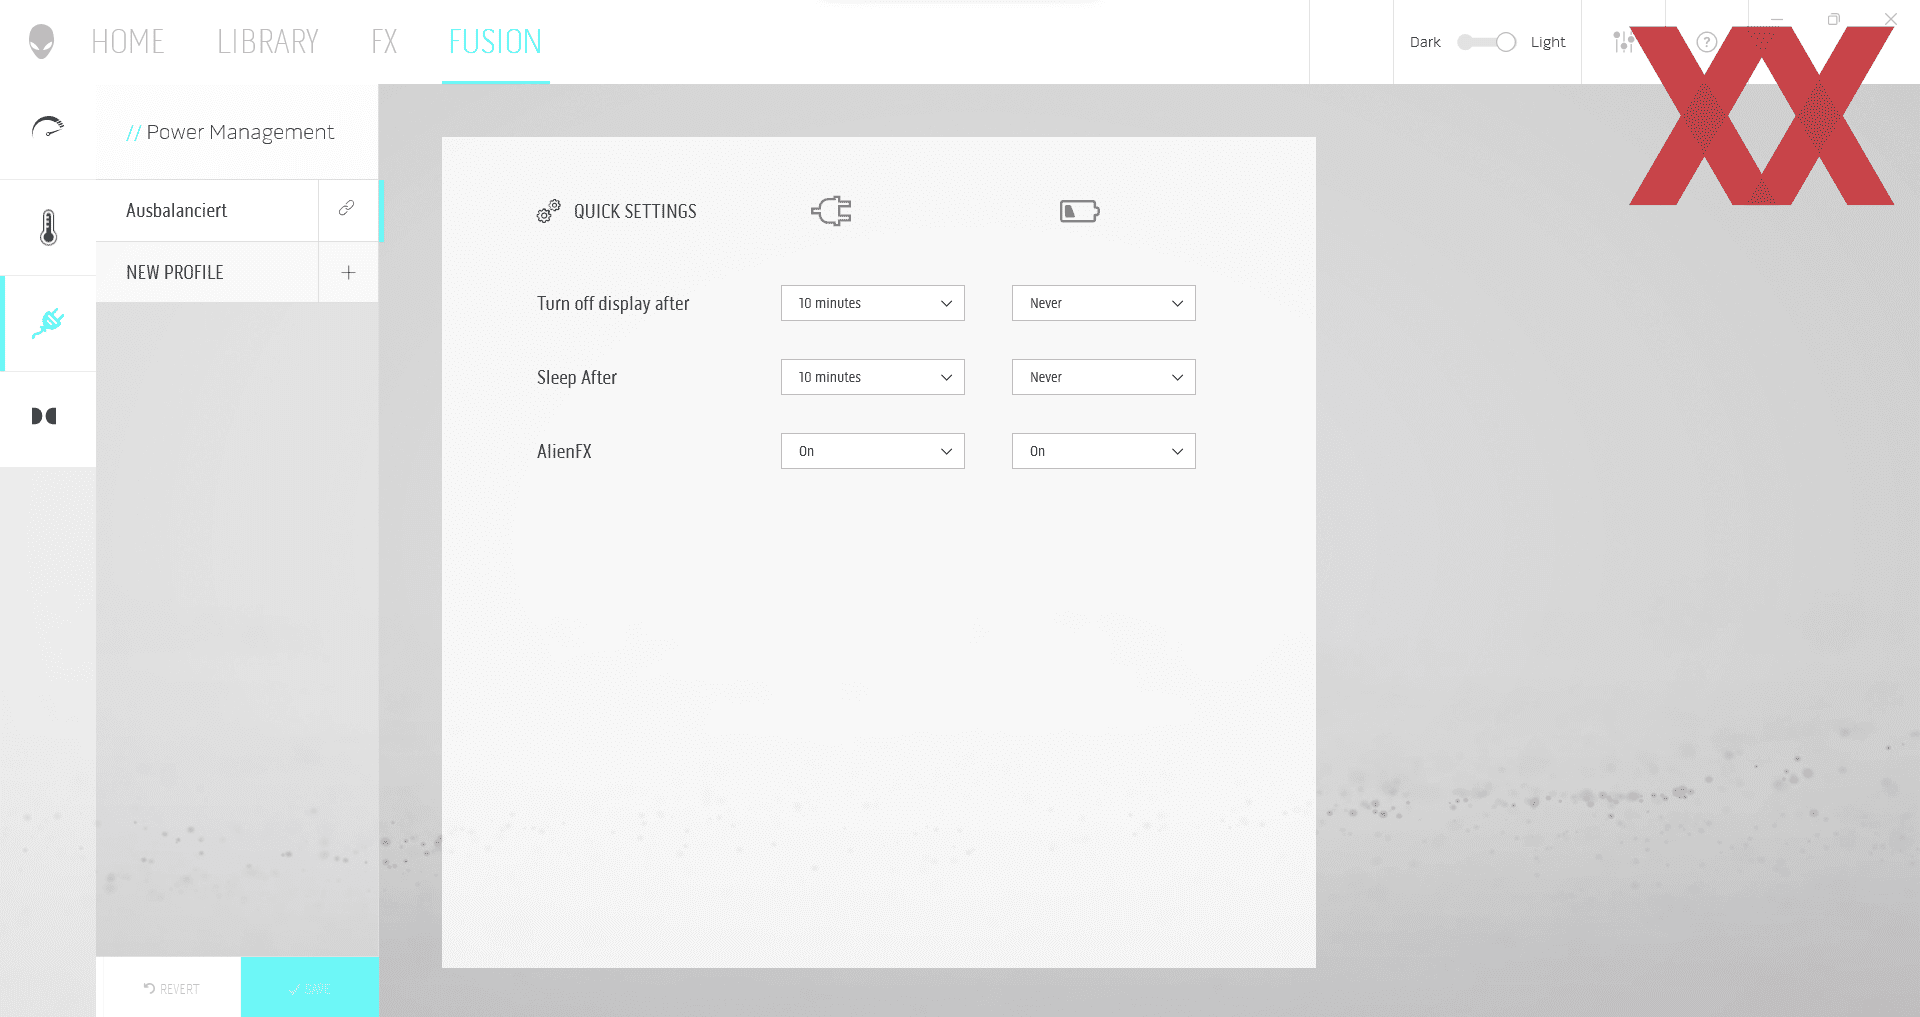Minimize the application window
1920x1017 pixels.
(1777, 19)
